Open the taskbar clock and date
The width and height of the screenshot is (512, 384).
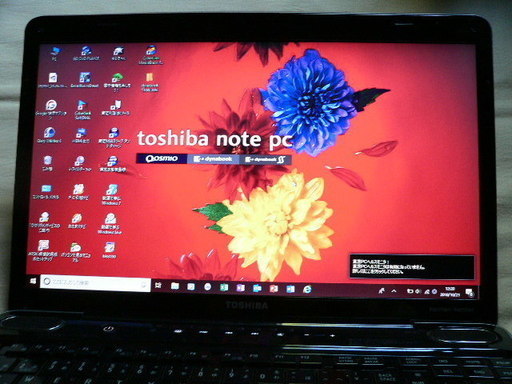coord(450,292)
